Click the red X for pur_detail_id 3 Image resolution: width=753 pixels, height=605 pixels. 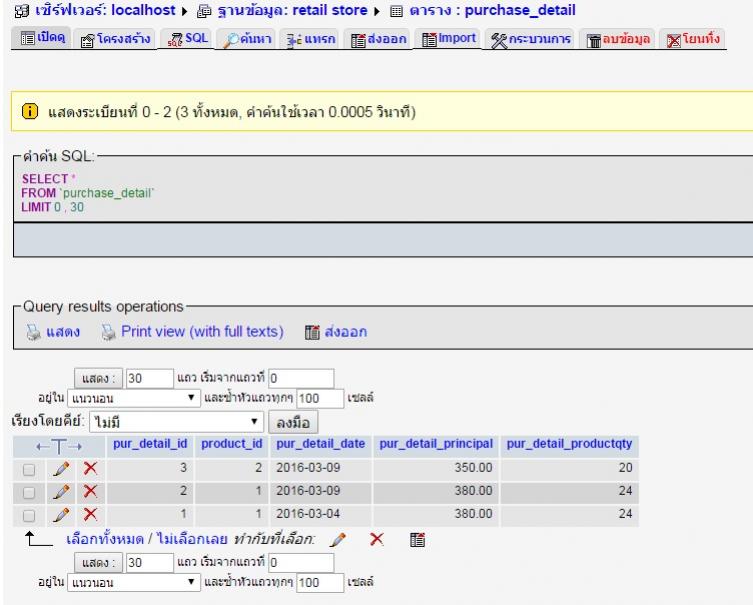click(x=91, y=468)
